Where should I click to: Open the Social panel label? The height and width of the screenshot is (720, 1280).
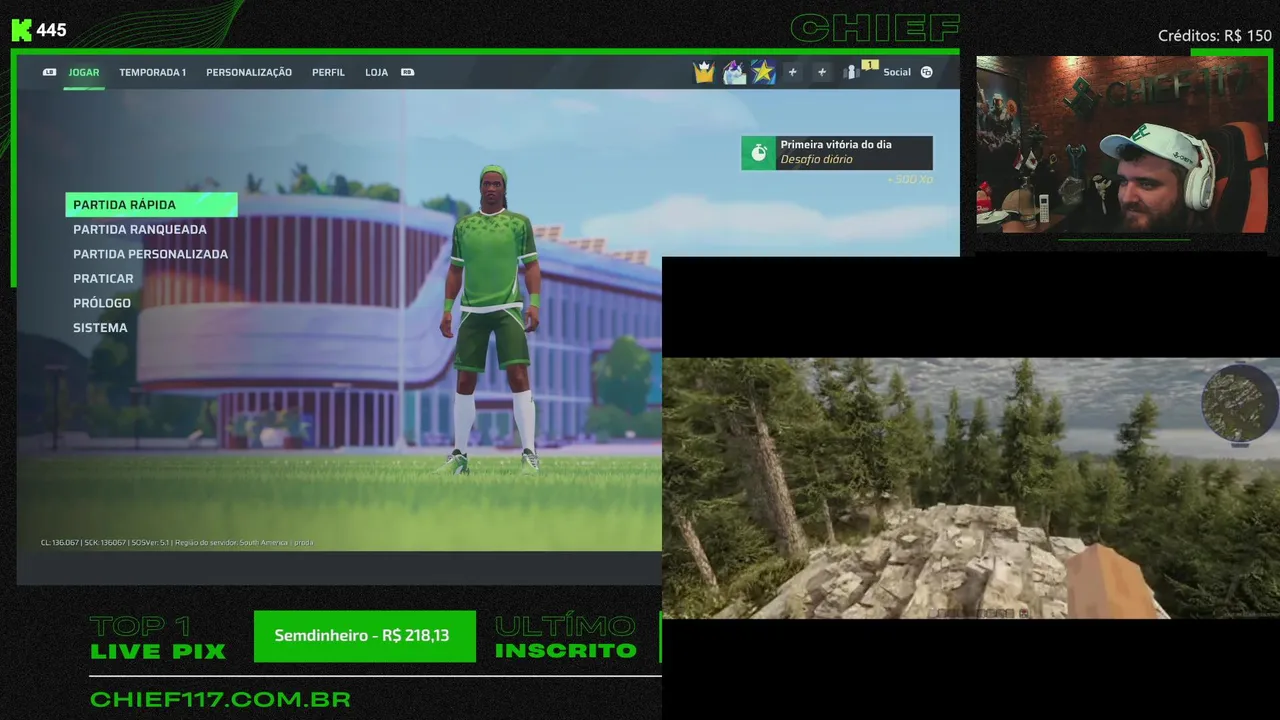(x=897, y=72)
